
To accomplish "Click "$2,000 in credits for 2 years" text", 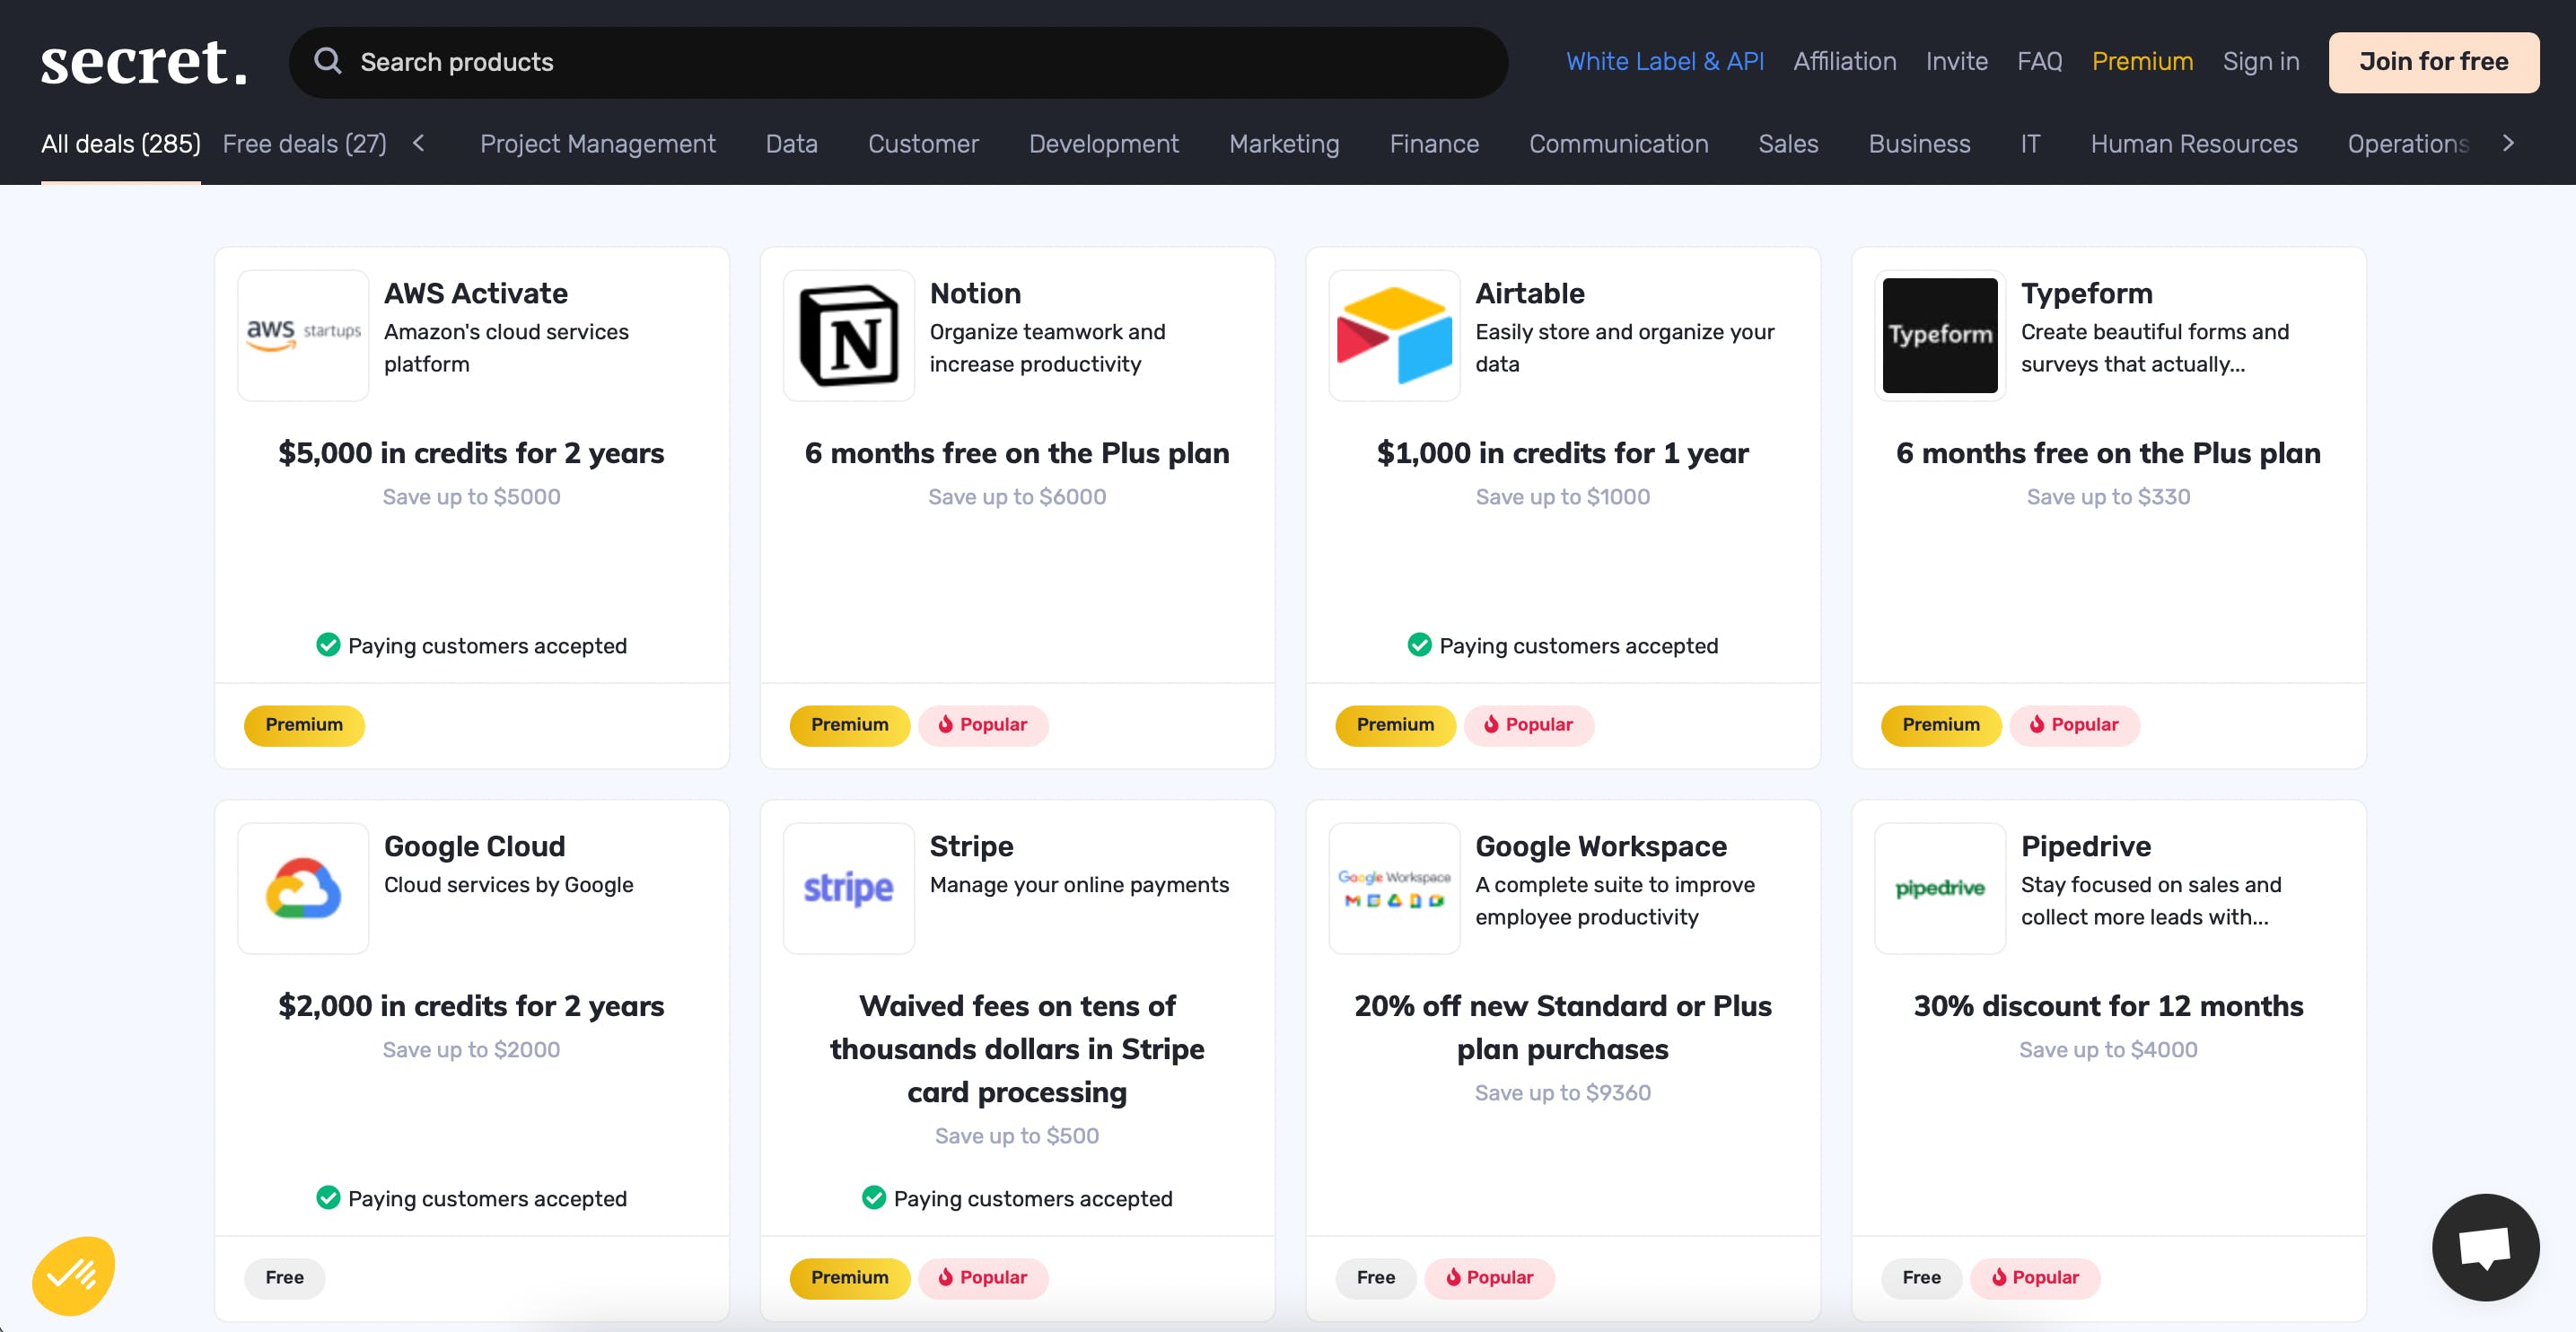I will coord(471,1006).
